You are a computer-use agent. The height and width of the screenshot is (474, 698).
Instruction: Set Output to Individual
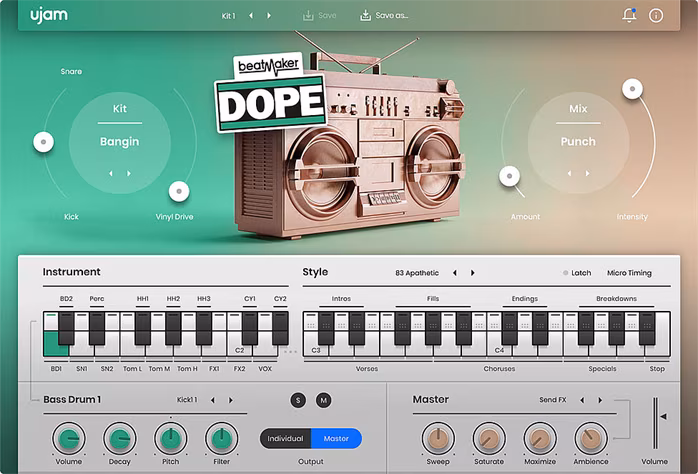(285, 438)
